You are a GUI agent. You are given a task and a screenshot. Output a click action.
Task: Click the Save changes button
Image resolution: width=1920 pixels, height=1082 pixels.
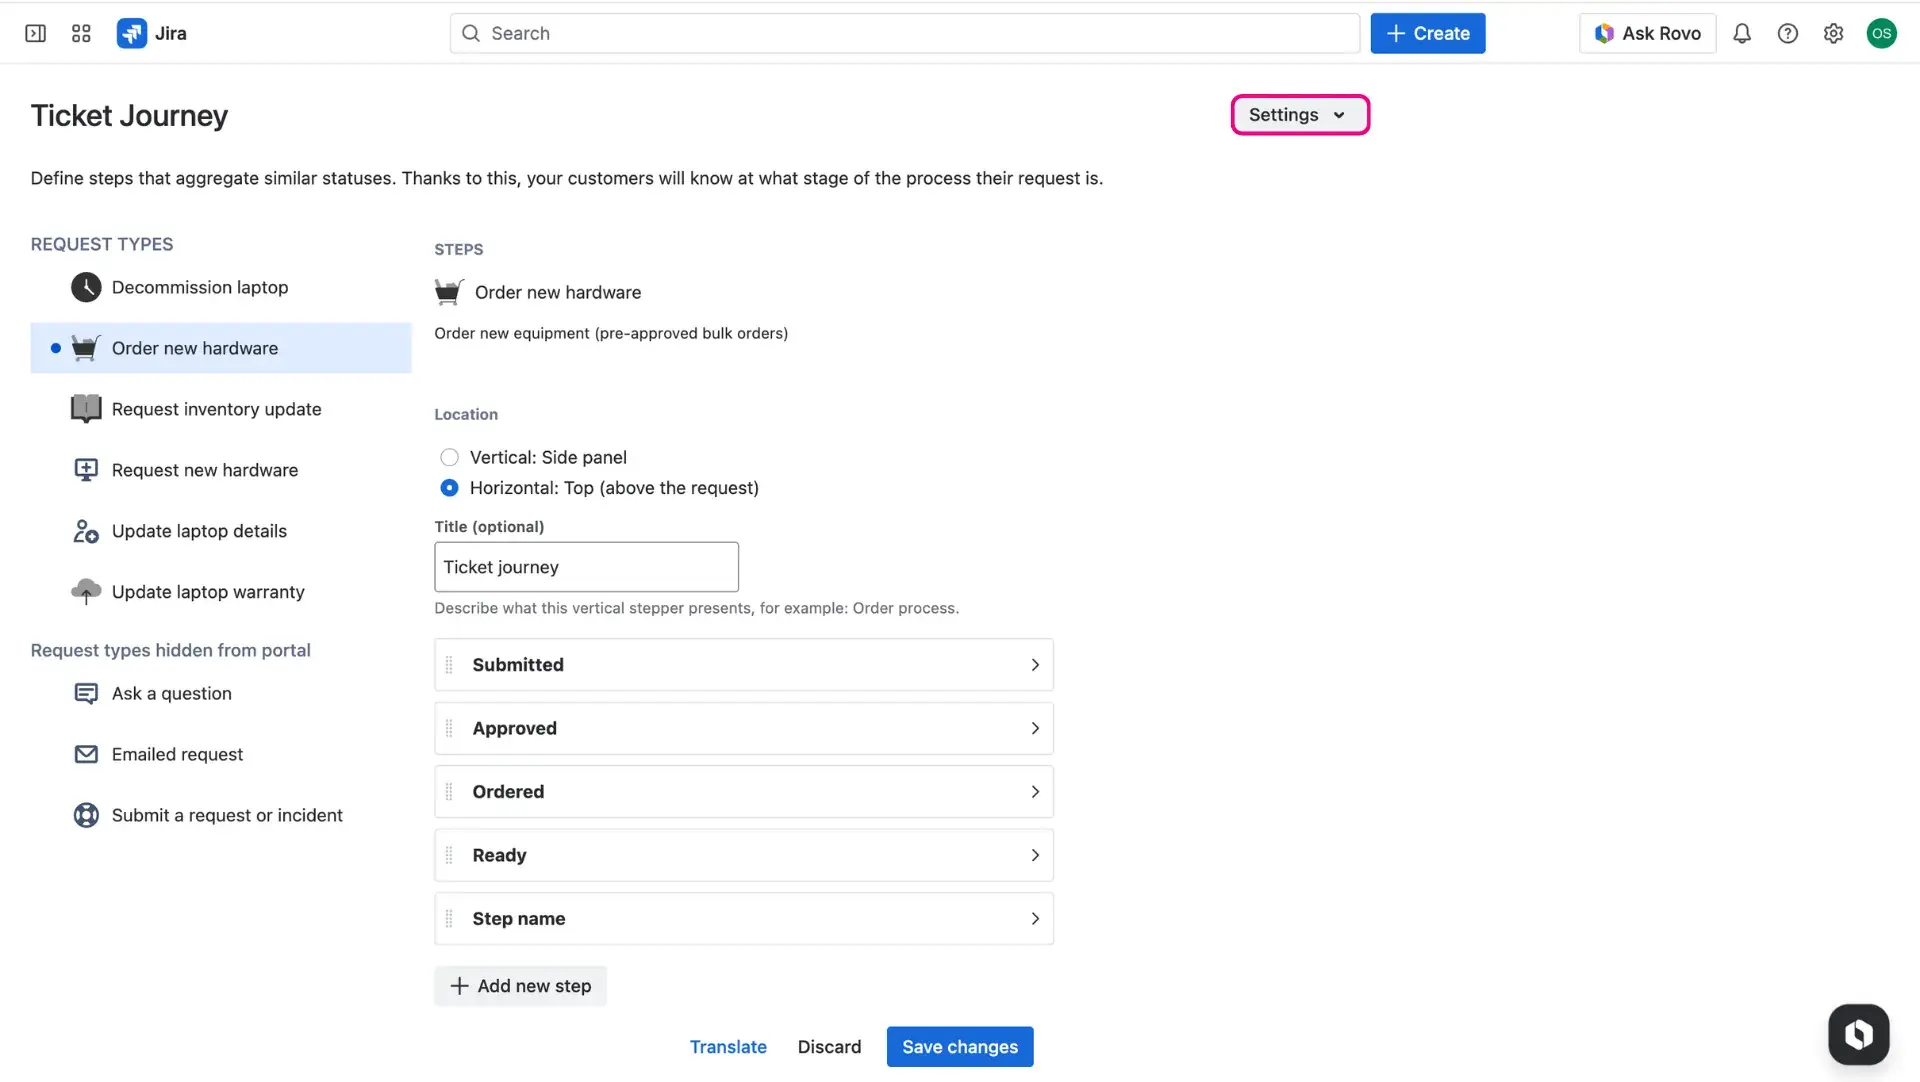tap(959, 1046)
